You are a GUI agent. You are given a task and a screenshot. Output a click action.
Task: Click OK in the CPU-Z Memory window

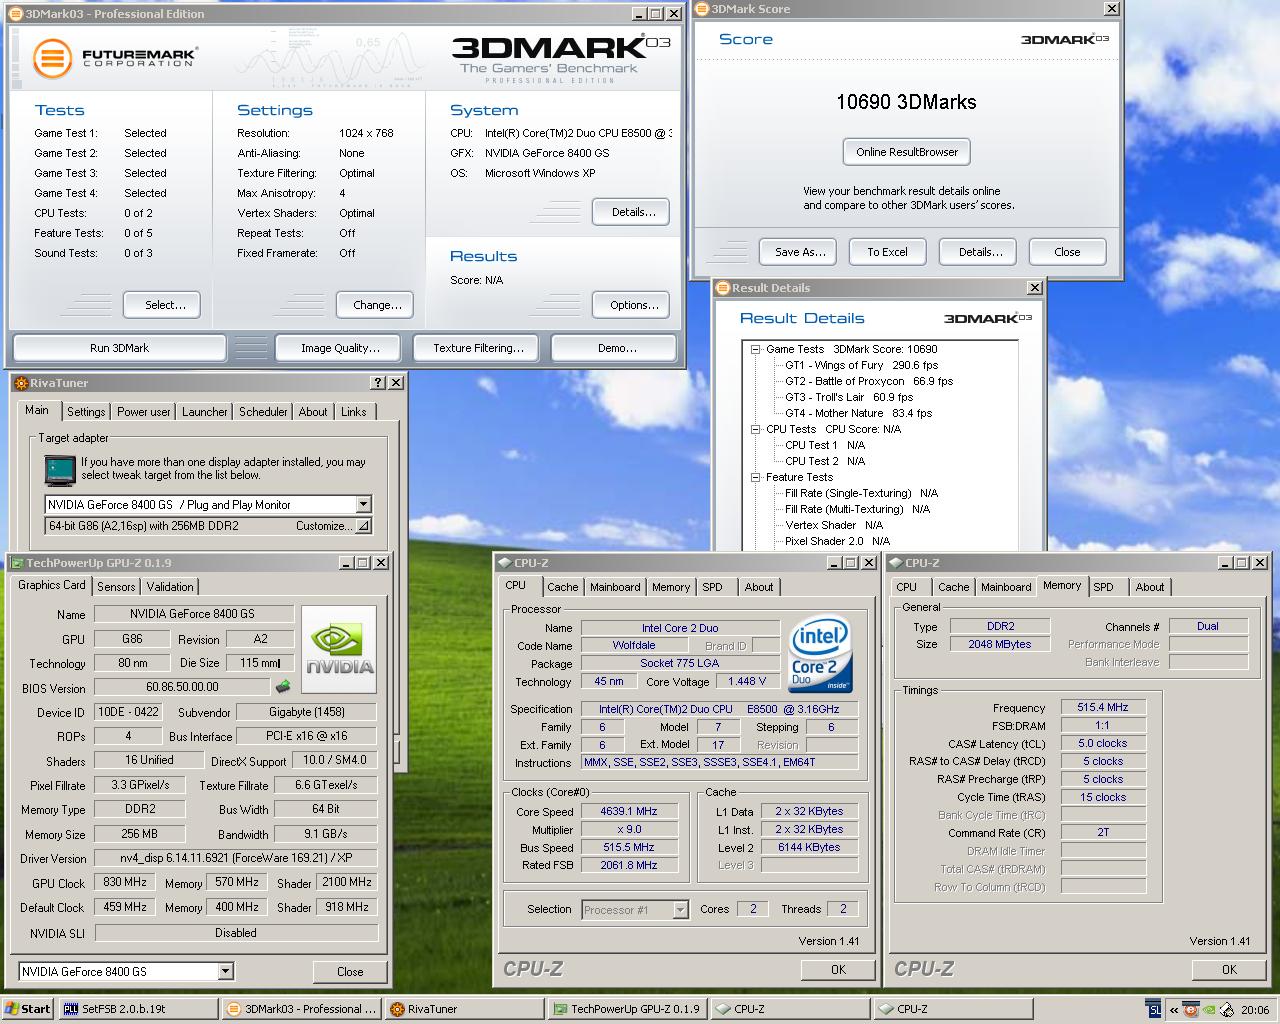tap(1229, 969)
